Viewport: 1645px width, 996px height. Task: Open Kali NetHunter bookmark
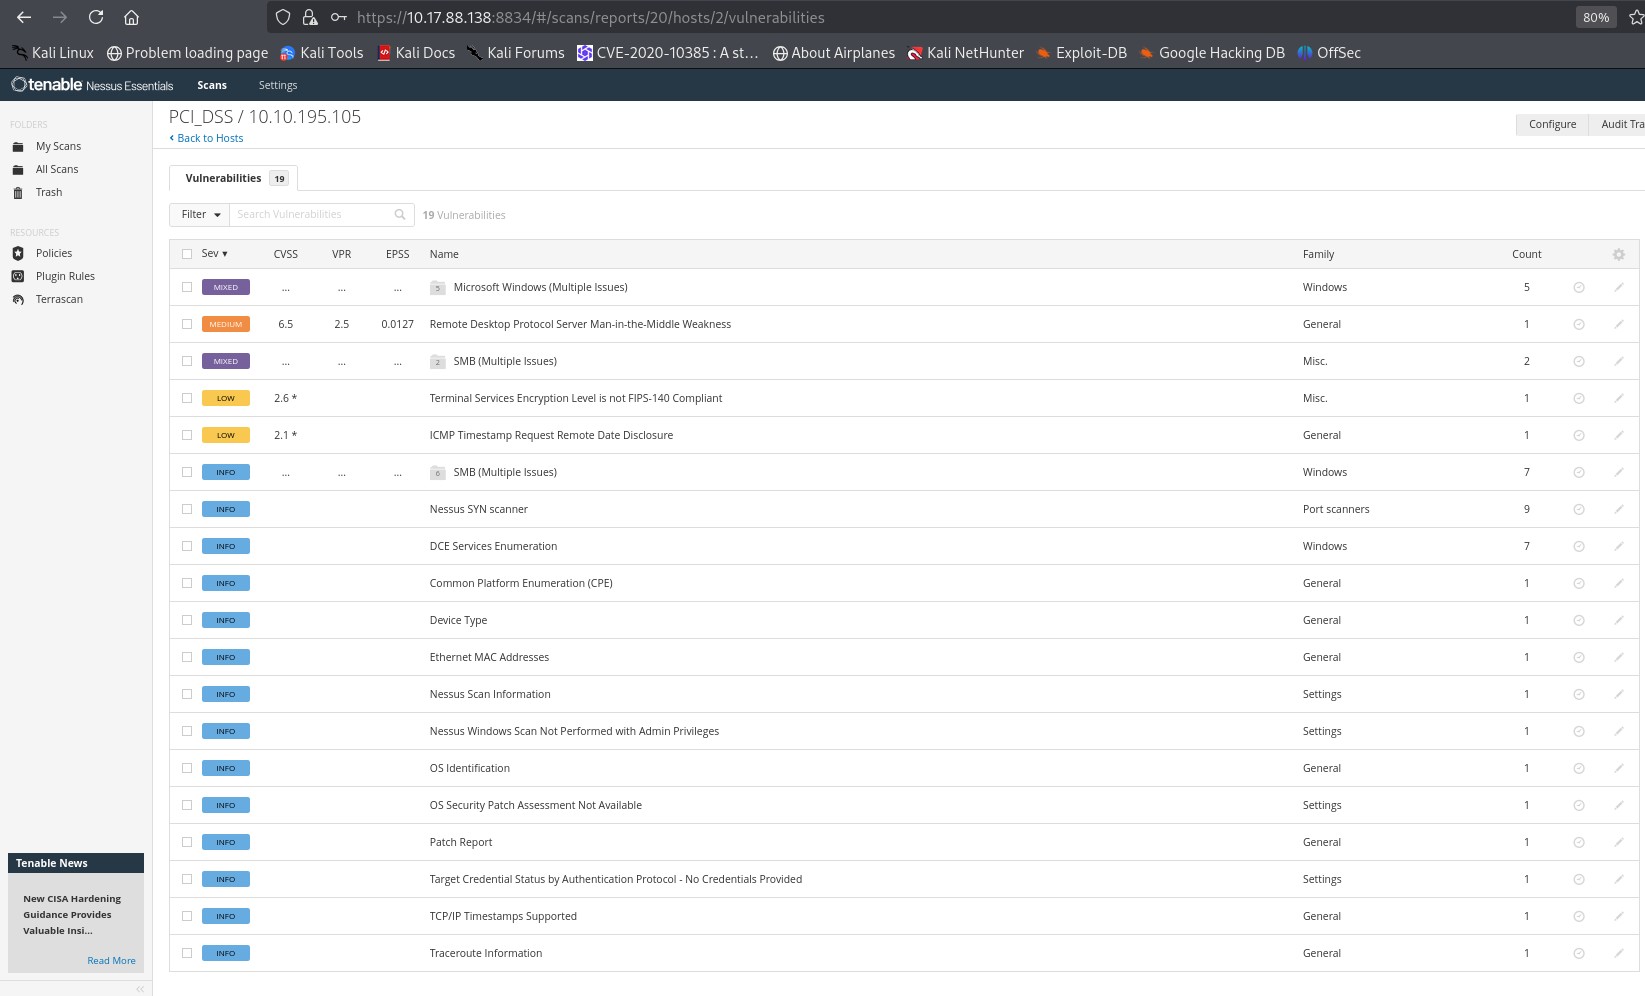coord(966,53)
